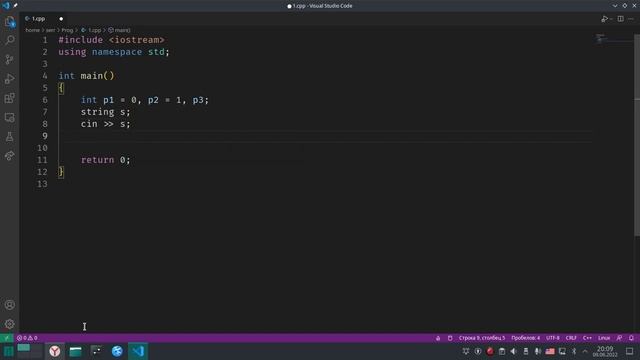This screenshot has height=360, width=640.
Task: Open the Search view in activity bar
Action: pyautogui.click(x=9, y=40)
